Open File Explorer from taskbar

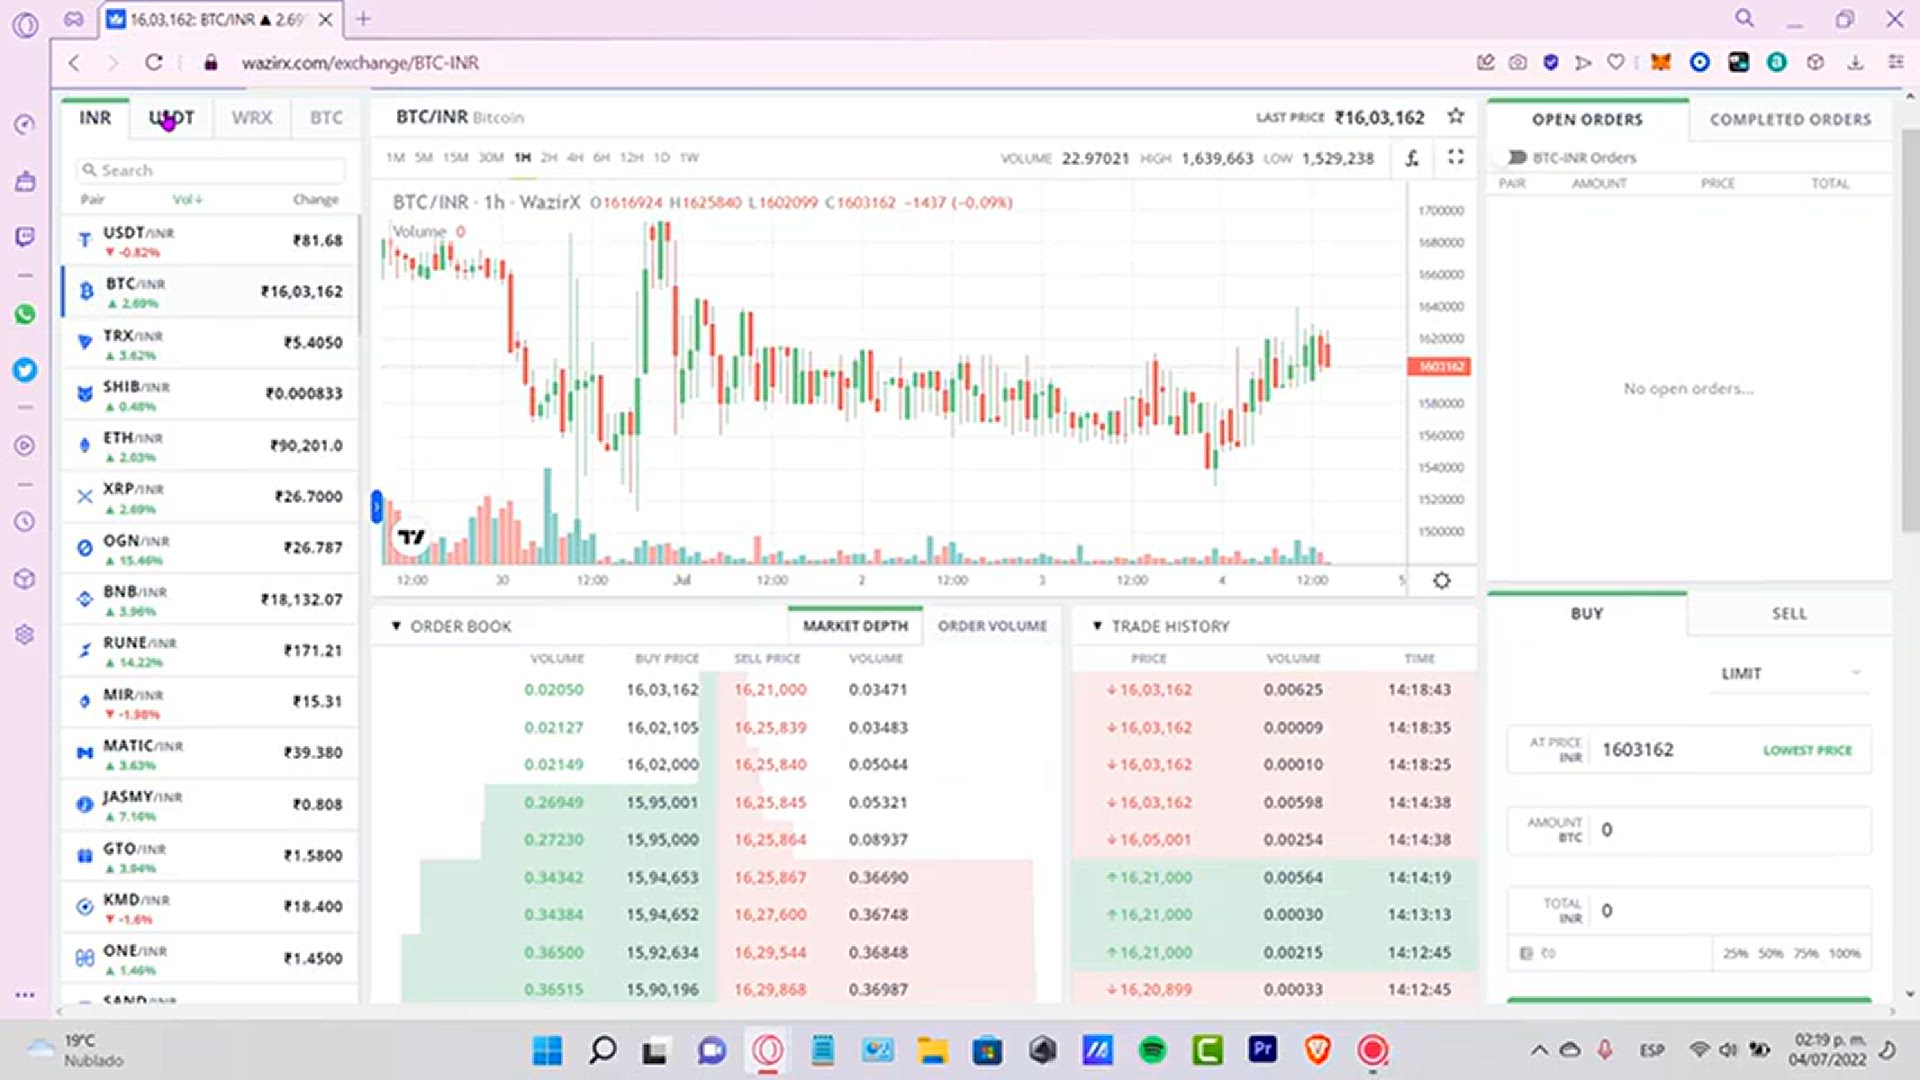click(x=932, y=1050)
